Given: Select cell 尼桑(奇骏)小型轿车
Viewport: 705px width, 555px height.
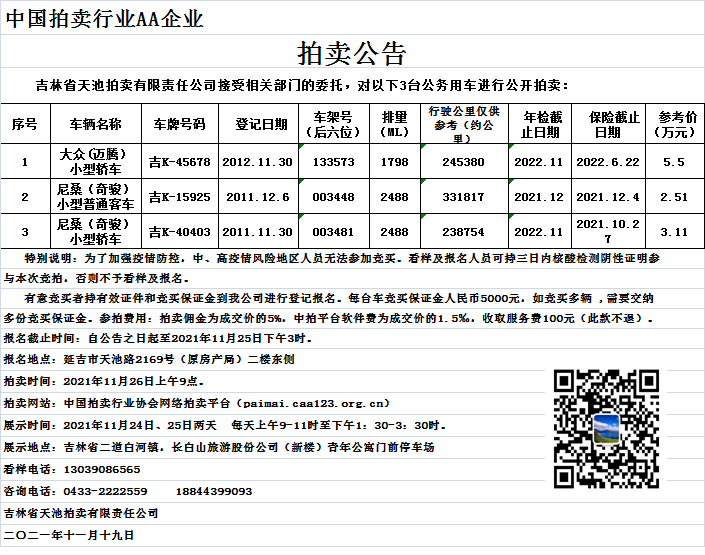Looking at the screenshot, I should click(x=96, y=231).
